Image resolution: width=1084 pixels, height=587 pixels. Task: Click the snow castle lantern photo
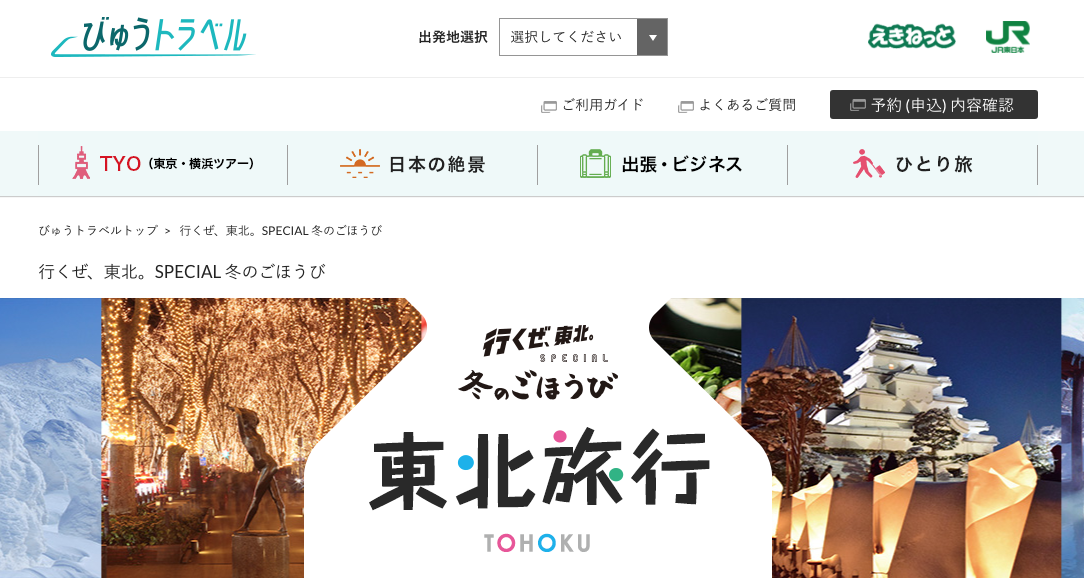[901, 438]
